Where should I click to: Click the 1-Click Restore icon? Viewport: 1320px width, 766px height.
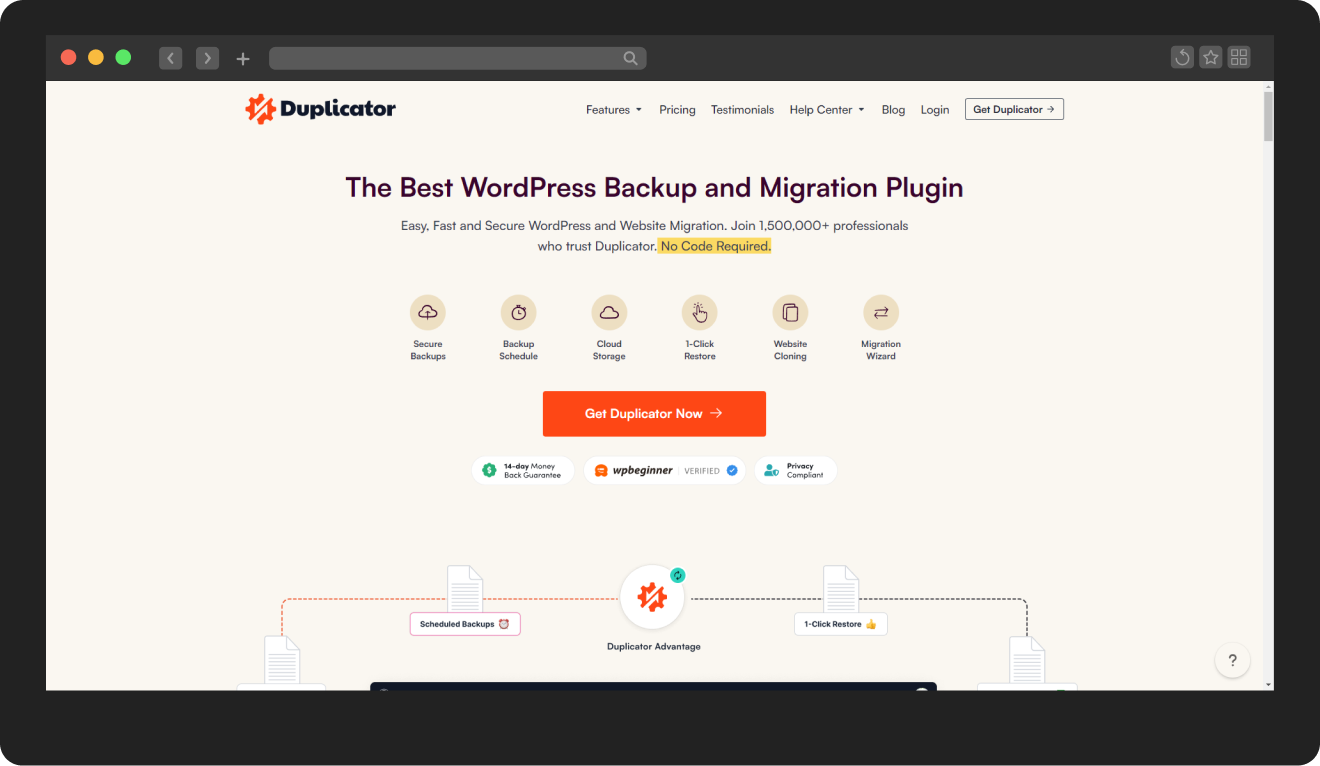[x=699, y=311]
